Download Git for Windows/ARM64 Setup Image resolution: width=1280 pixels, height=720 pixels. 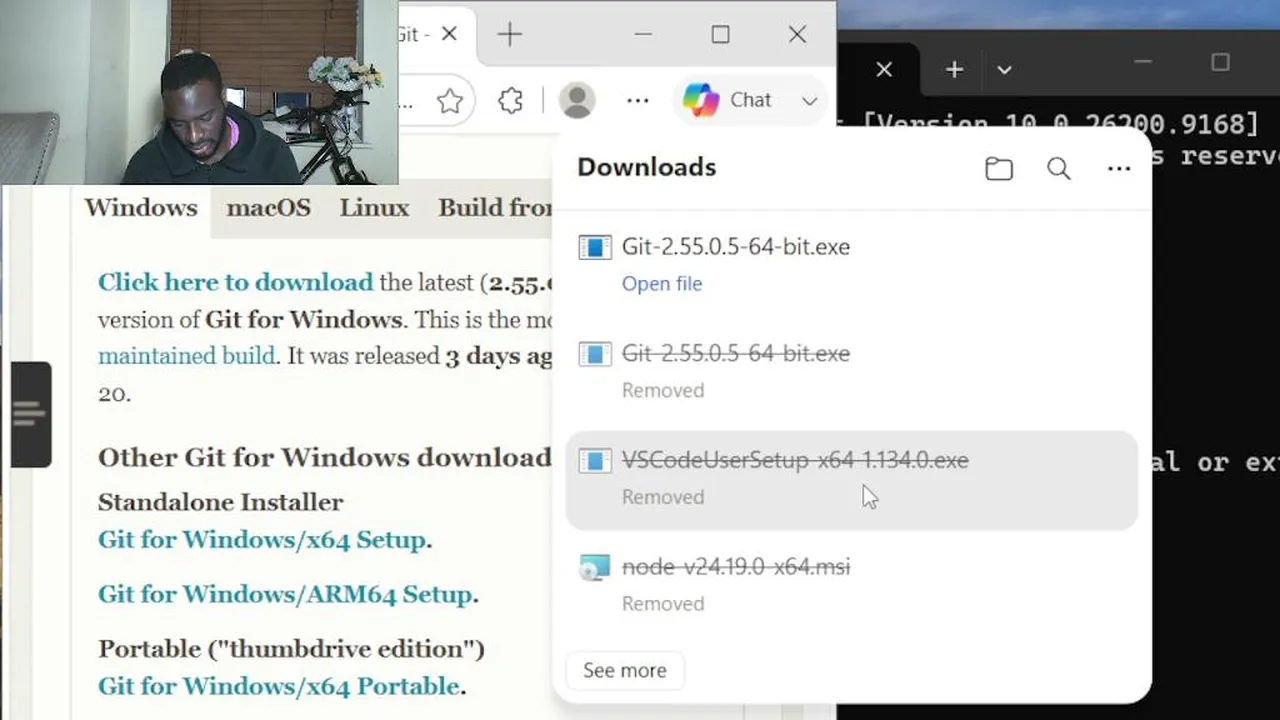coord(285,594)
